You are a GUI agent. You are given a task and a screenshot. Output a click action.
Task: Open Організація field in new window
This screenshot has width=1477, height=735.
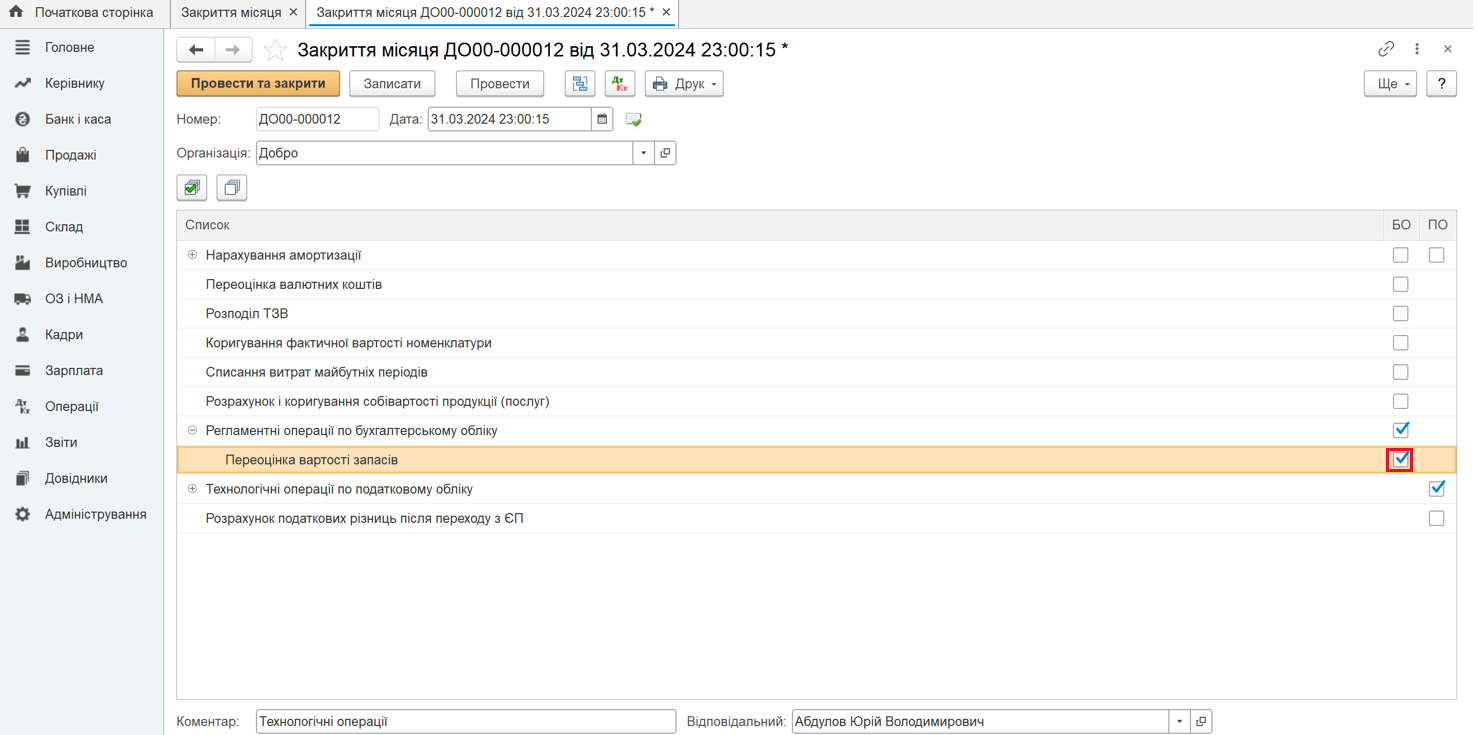point(665,153)
